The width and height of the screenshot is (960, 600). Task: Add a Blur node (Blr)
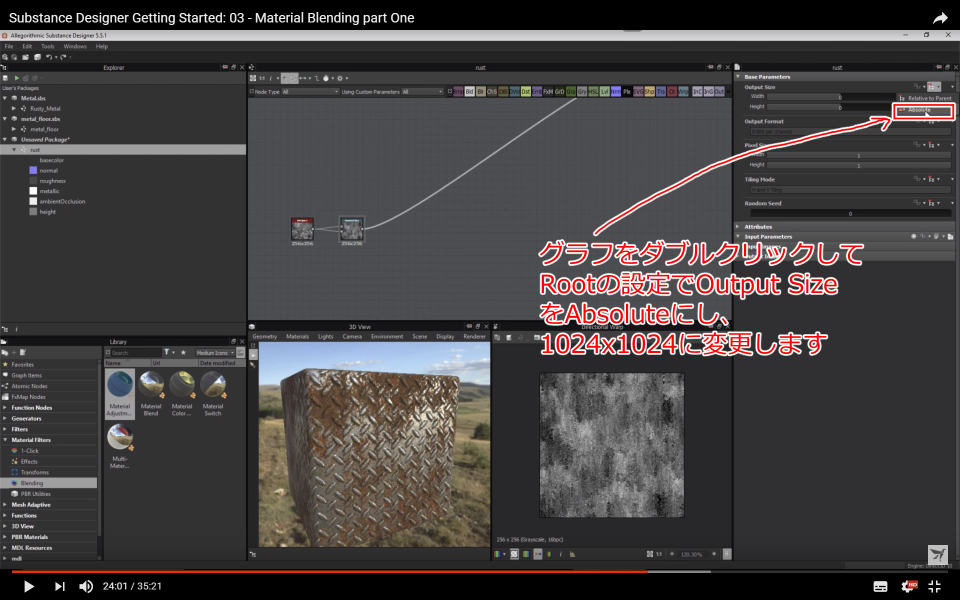481,92
